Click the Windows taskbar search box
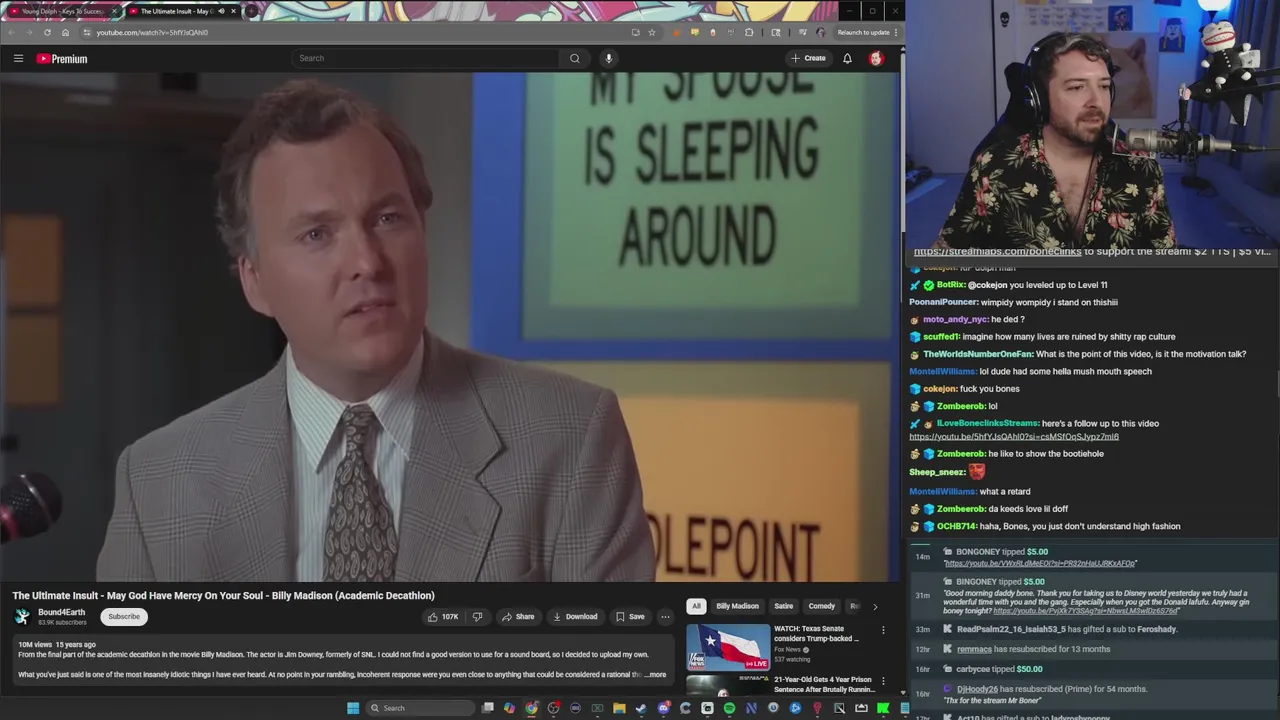This screenshot has height=720, width=1280. pyautogui.click(x=420, y=708)
